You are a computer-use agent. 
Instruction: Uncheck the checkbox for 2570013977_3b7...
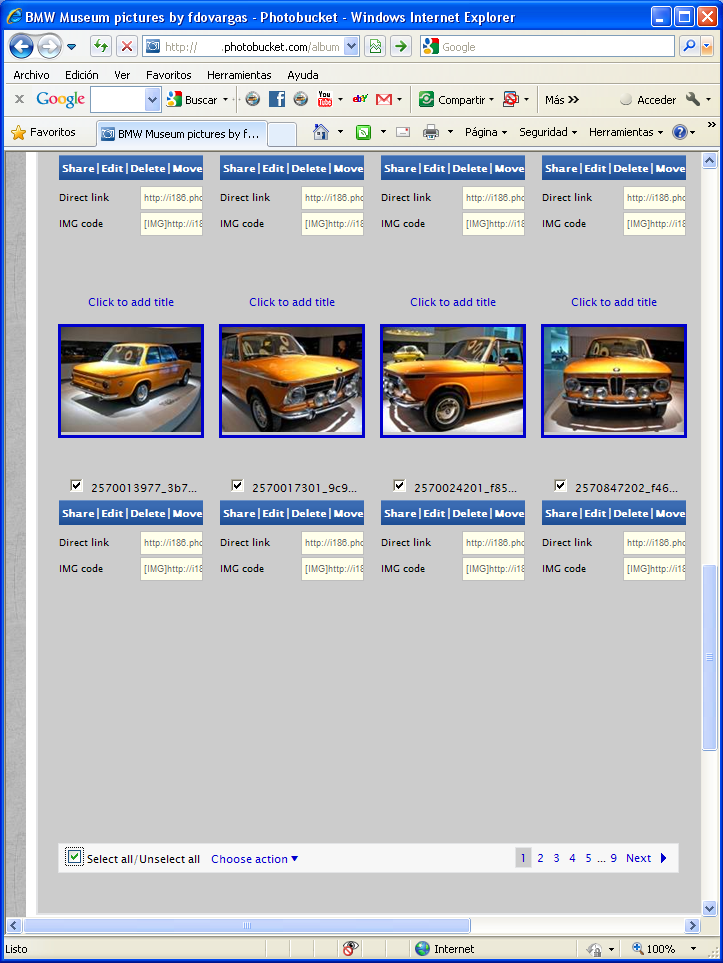click(76, 486)
